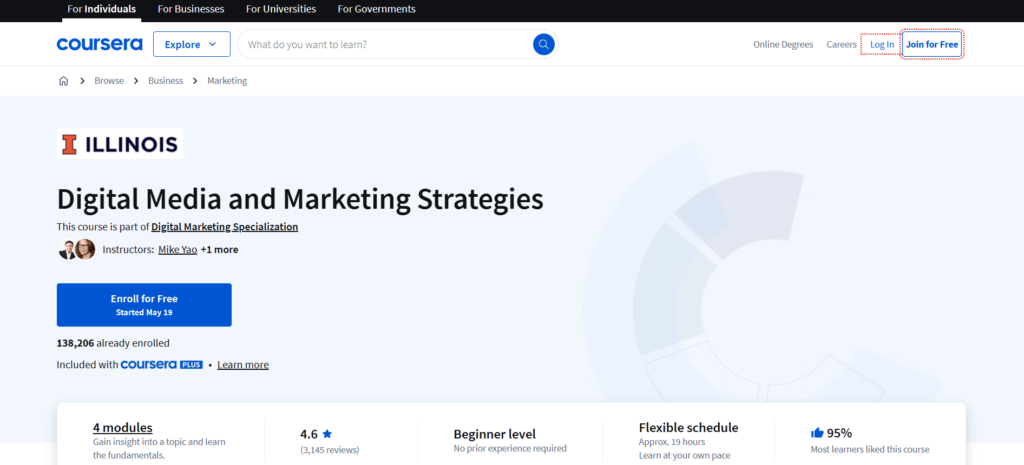Open Digital Marketing Specialization link

[x=225, y=227]
